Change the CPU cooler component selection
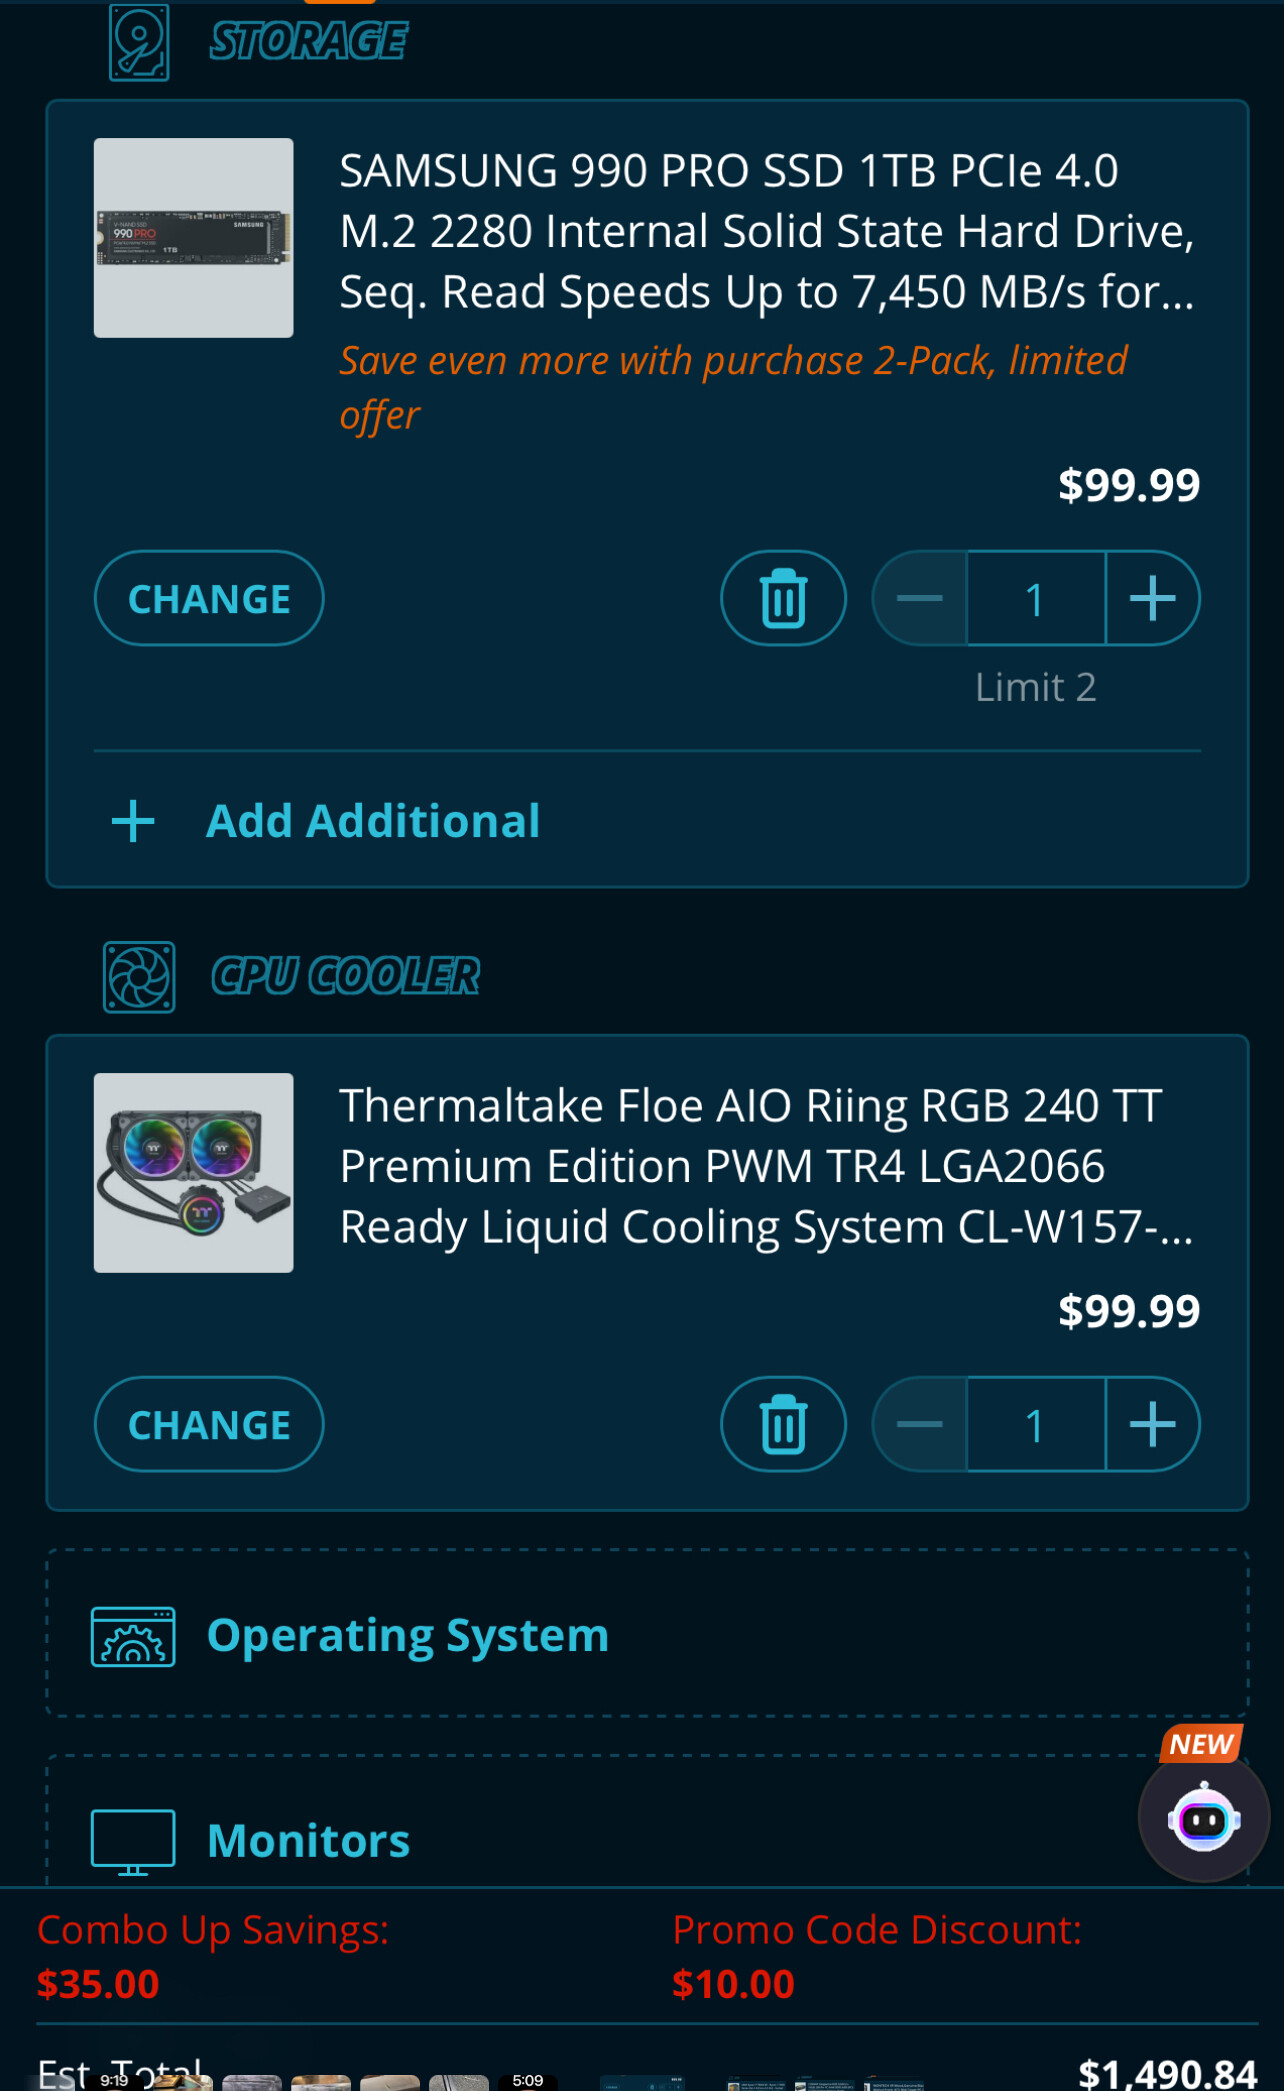The image size is (1284, 2091). [x=209, y=1424]
